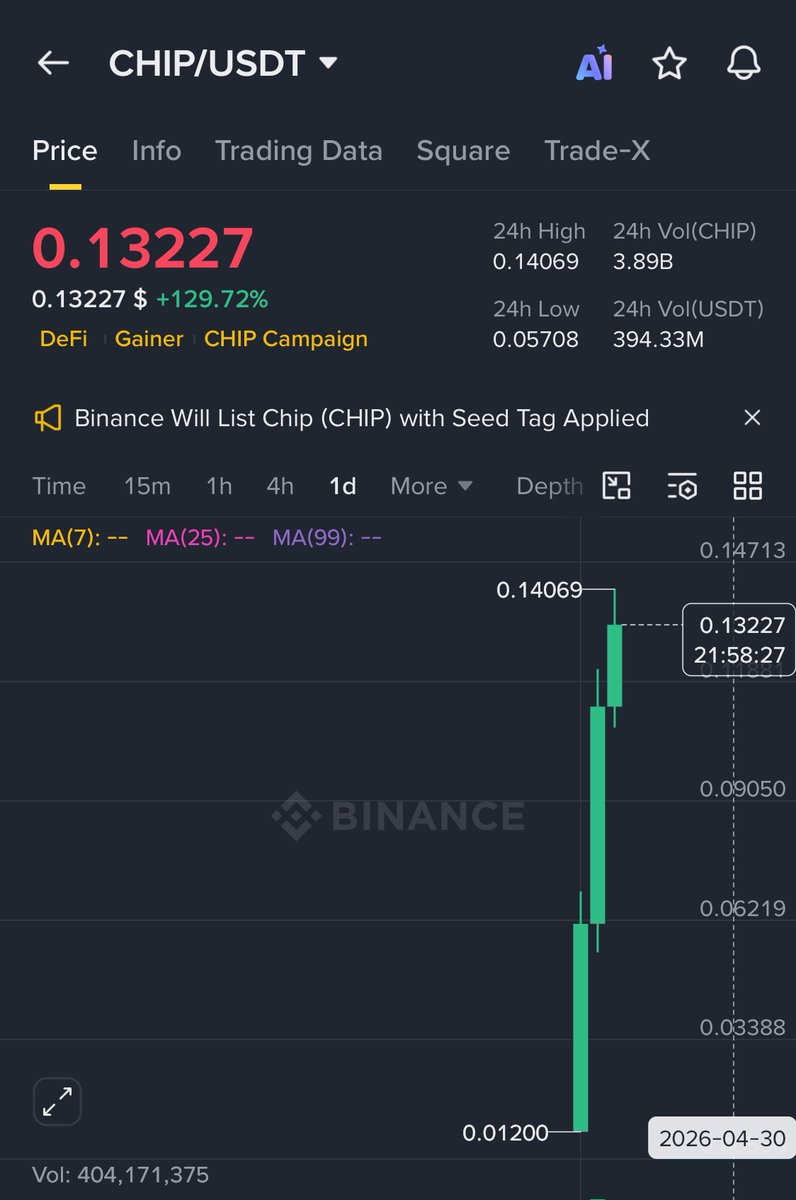Select the 4h chart interval
796x1200 pixels.
(280, 486)
